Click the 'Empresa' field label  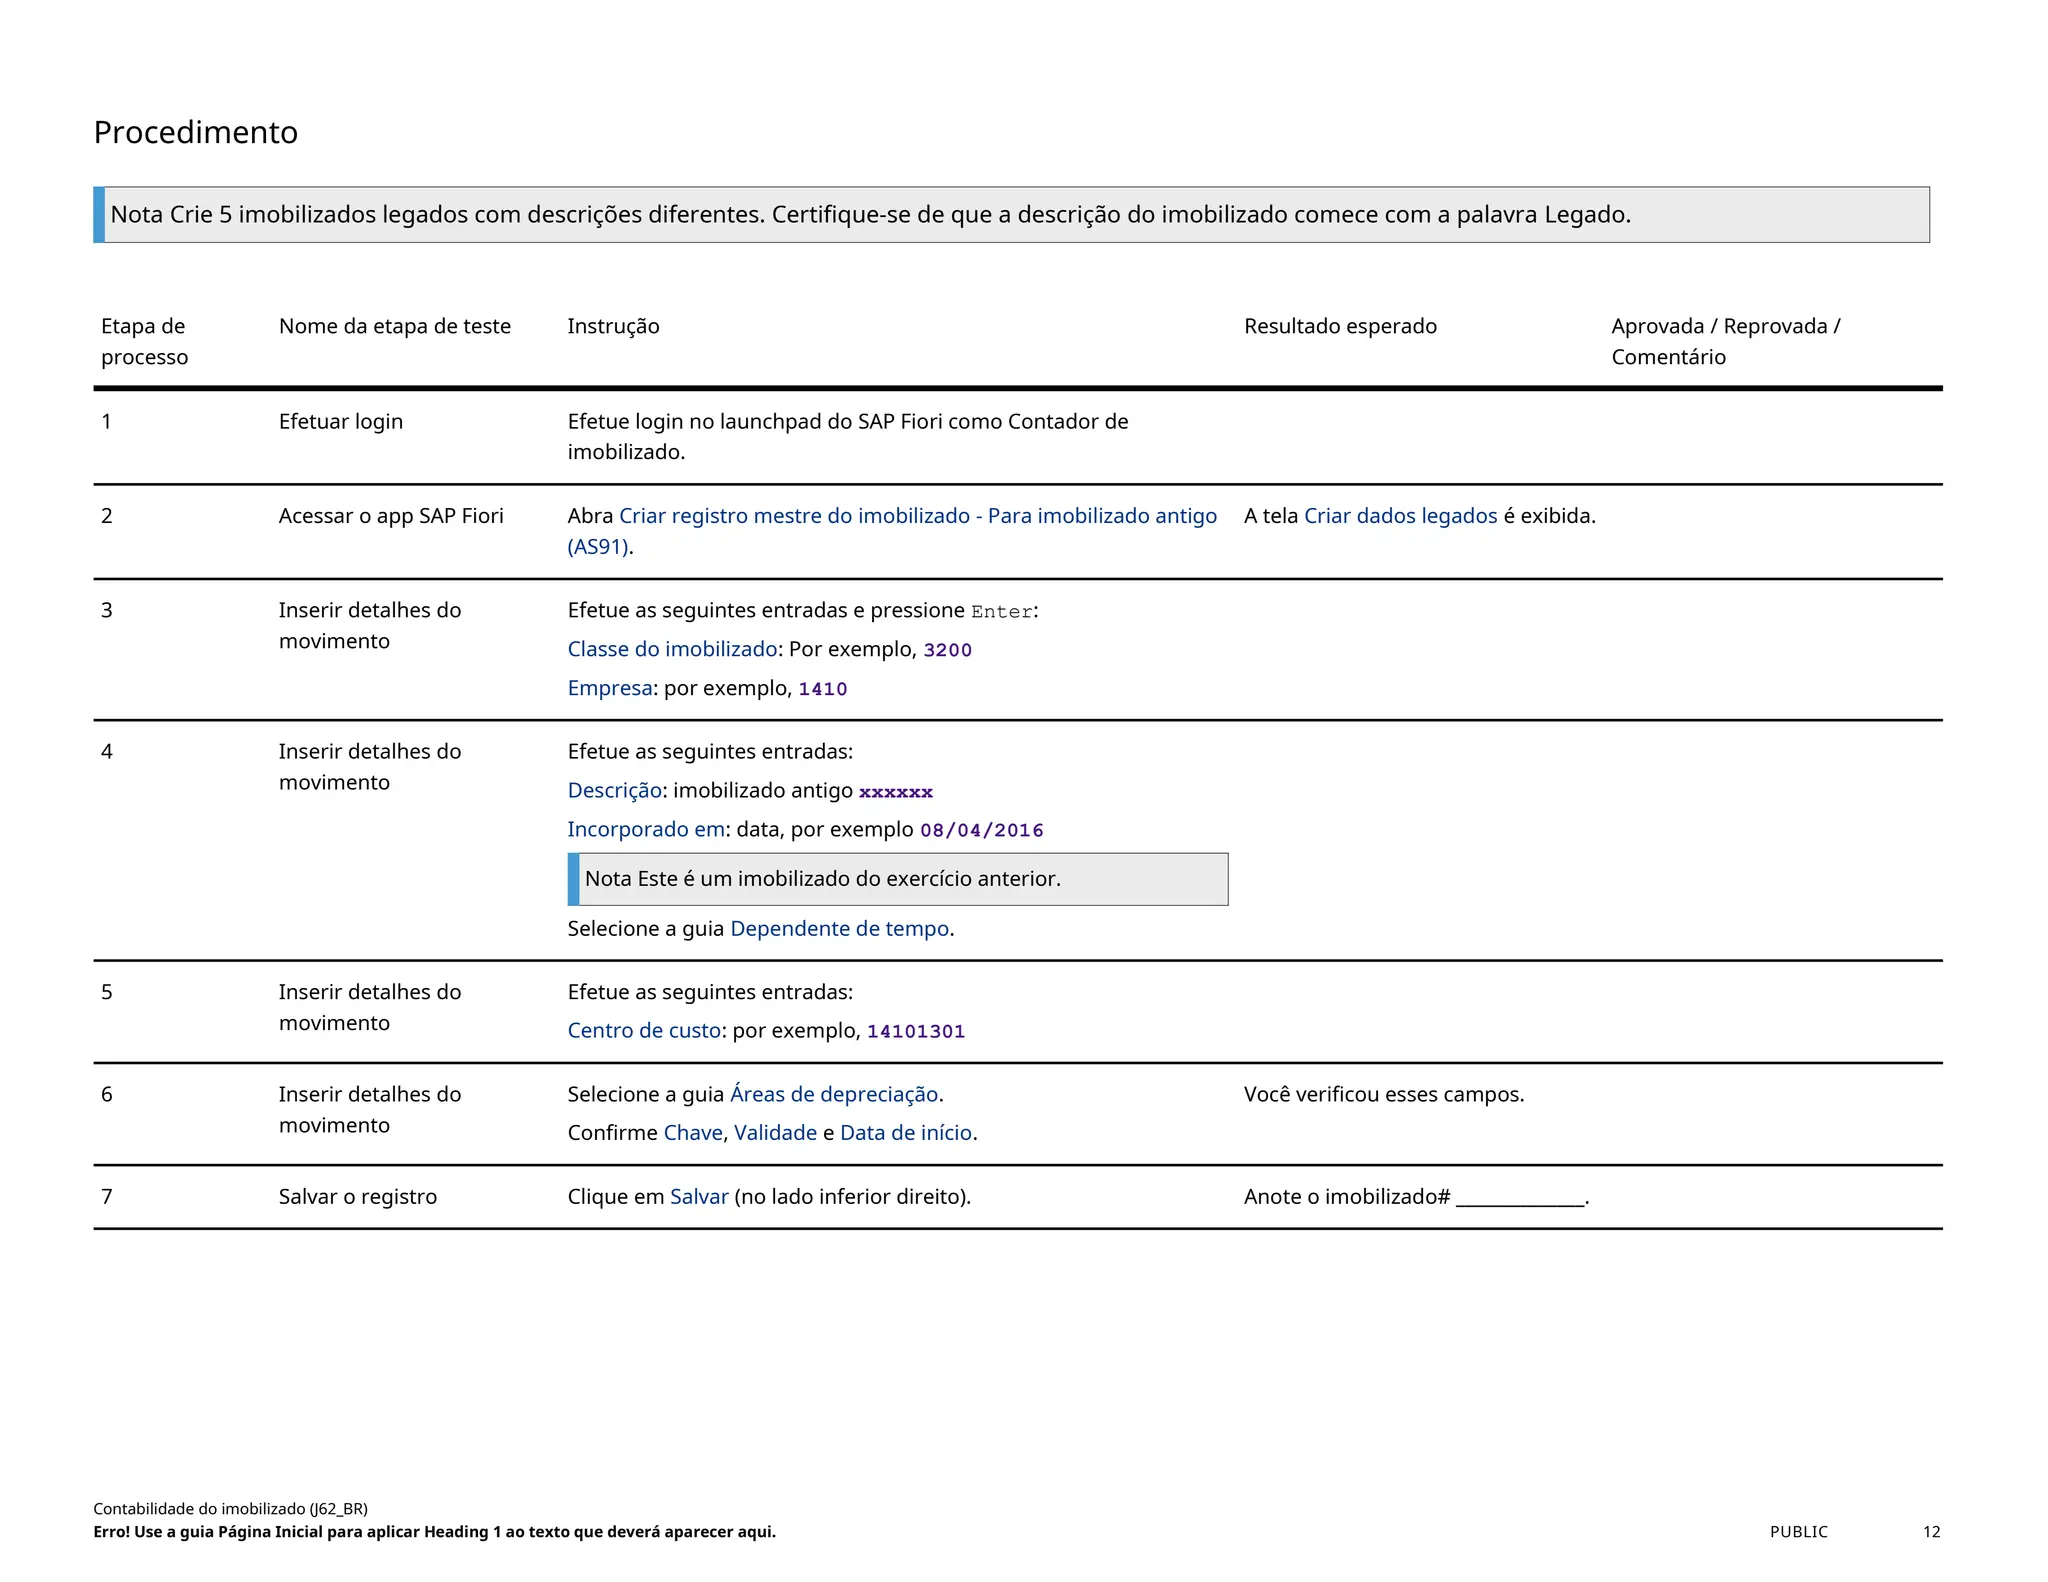point(609,688)
